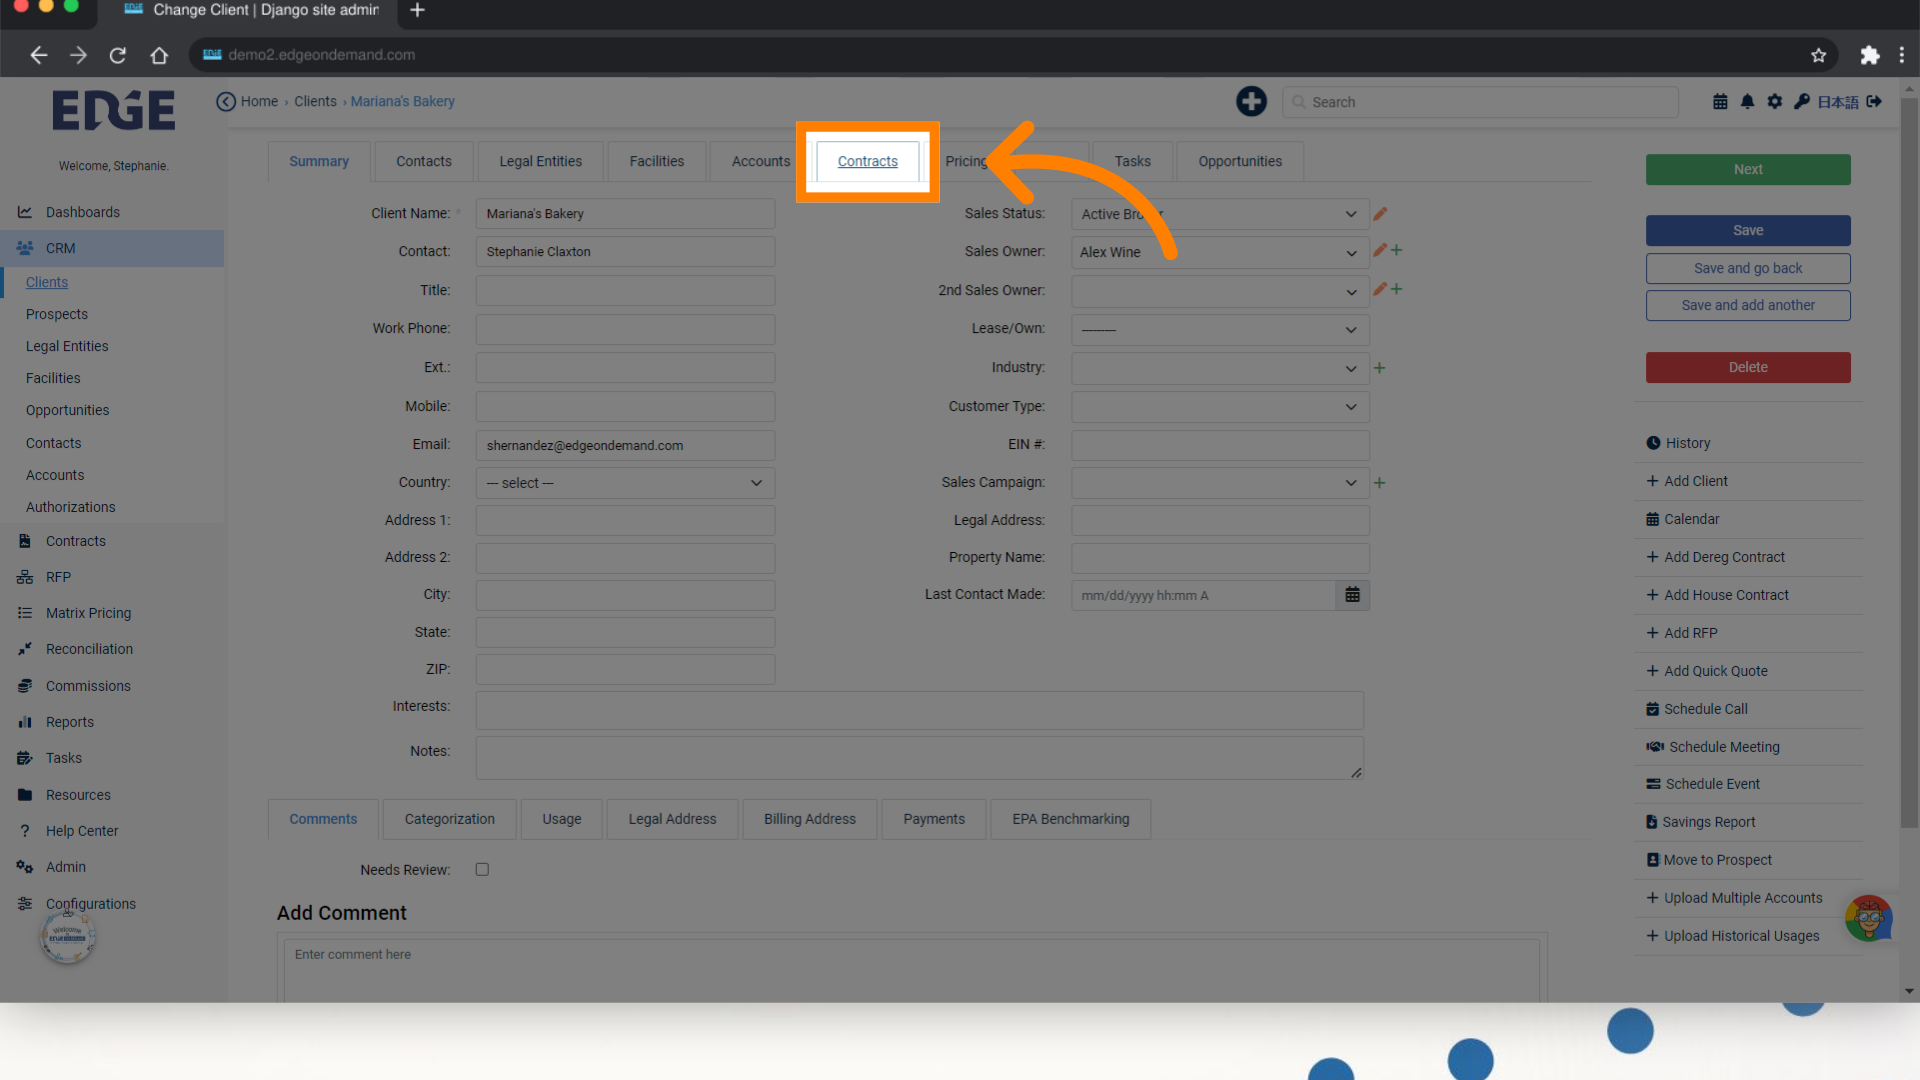Switch language with the 日本語 link

click(x=1838, y=102)
